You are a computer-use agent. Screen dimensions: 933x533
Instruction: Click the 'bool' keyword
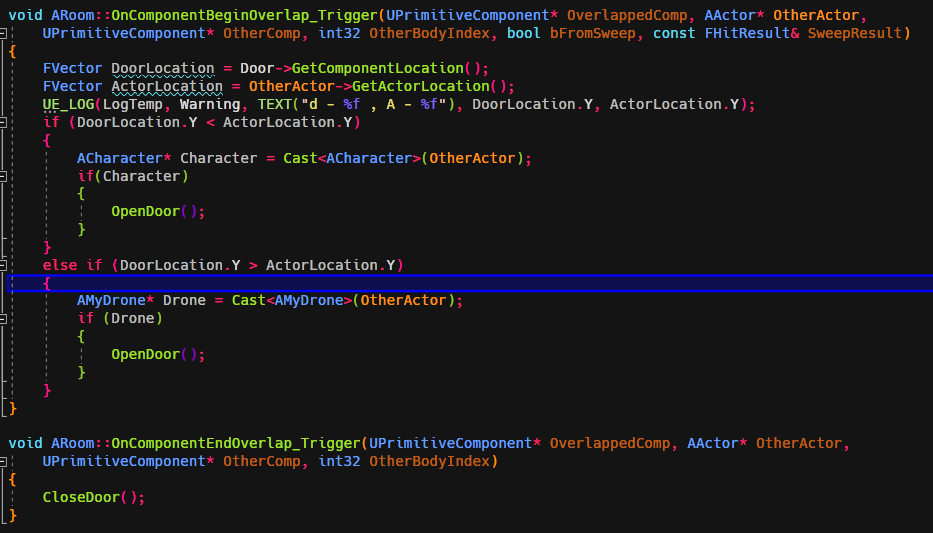click(x=524, y=33)
